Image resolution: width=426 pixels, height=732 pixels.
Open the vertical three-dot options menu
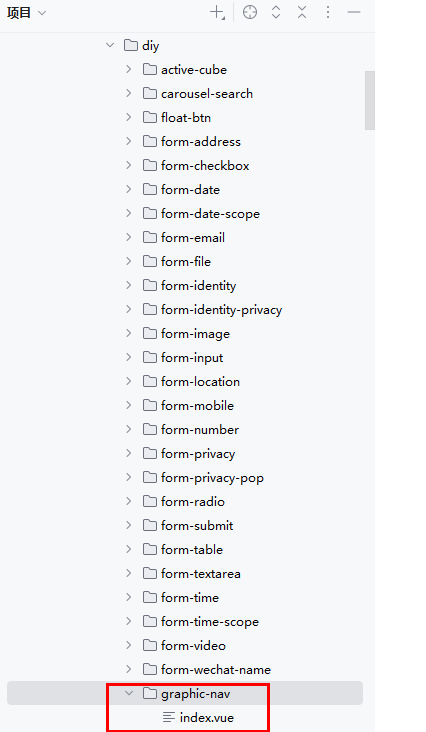pyautogui.click(x=328, y=13)
